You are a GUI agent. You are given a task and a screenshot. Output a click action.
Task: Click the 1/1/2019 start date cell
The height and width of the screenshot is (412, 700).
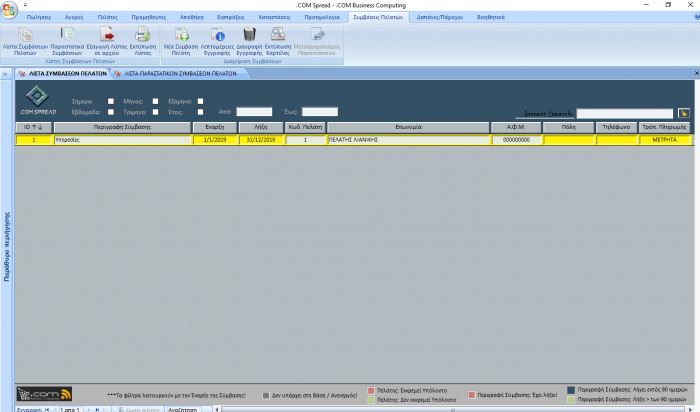(x=215, y=140)
